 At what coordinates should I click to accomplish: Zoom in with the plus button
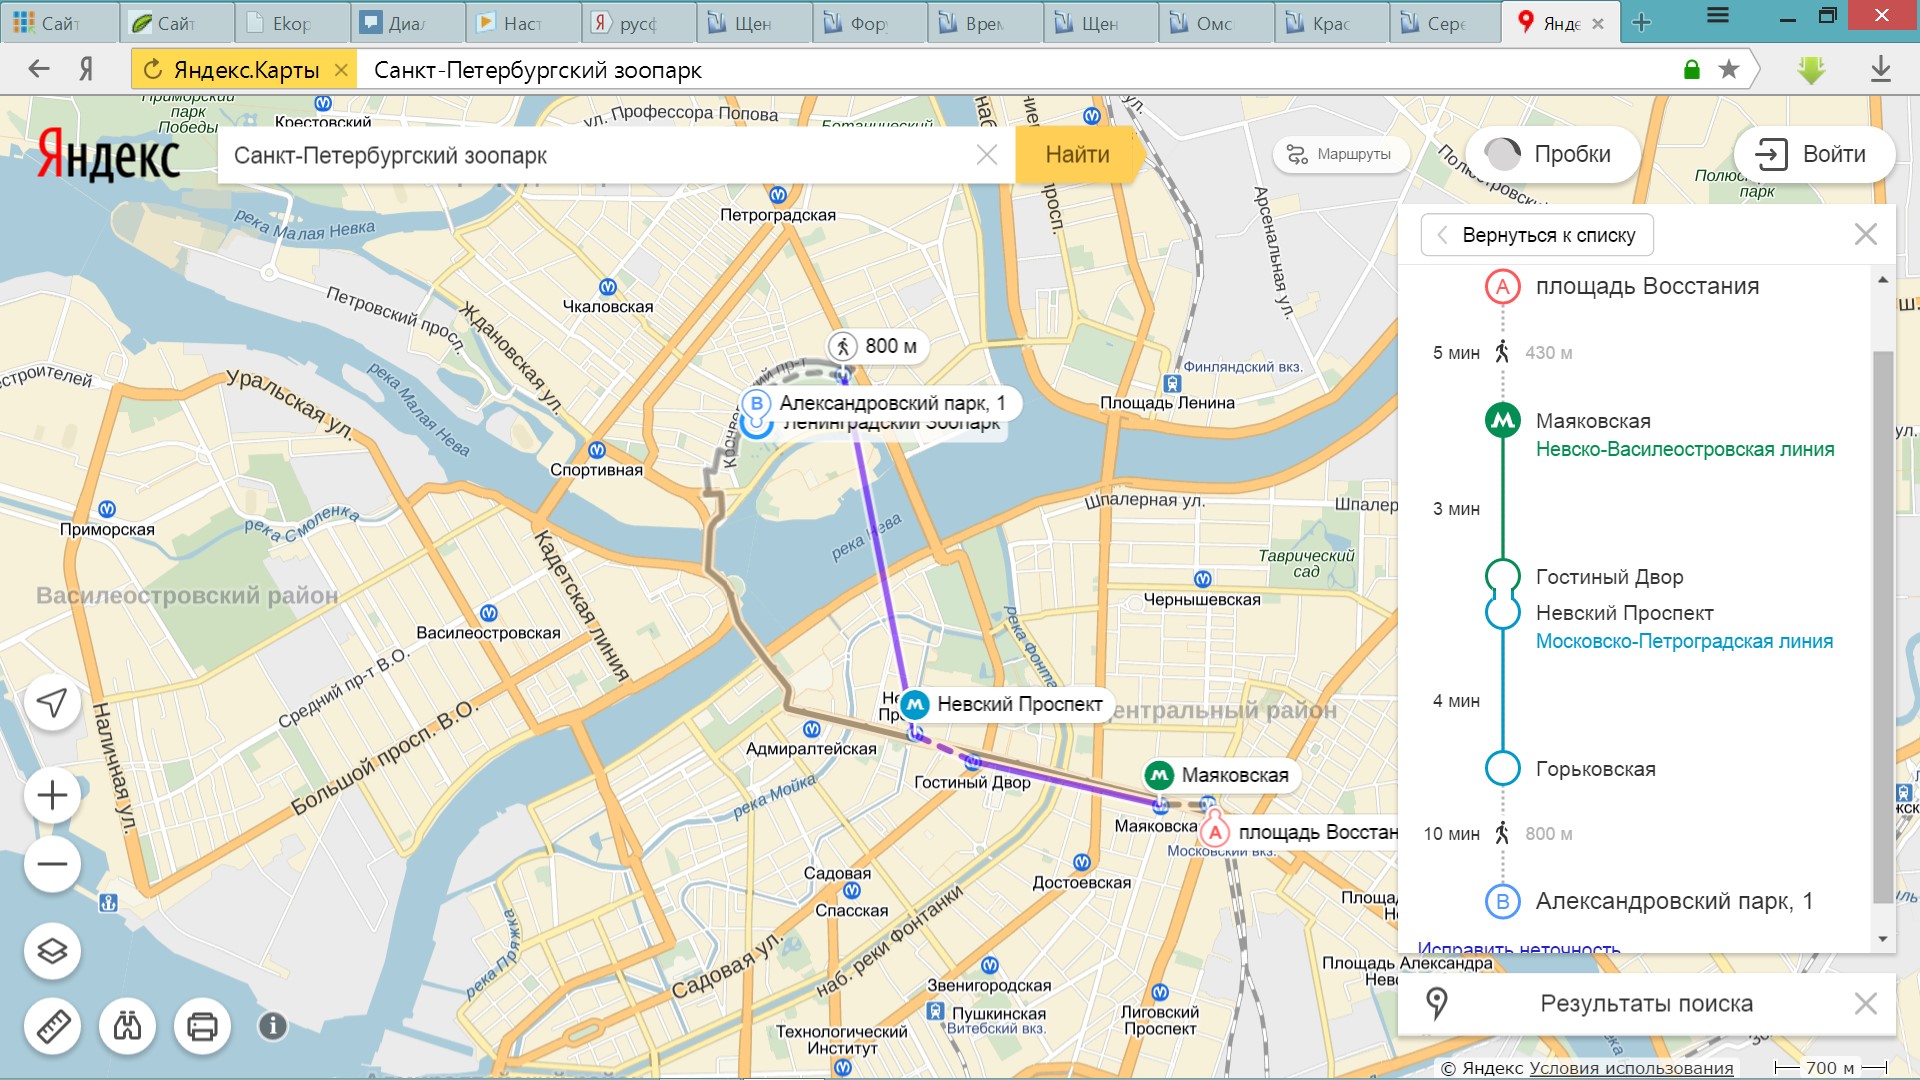pyautogui.click(x=52, y=796)
